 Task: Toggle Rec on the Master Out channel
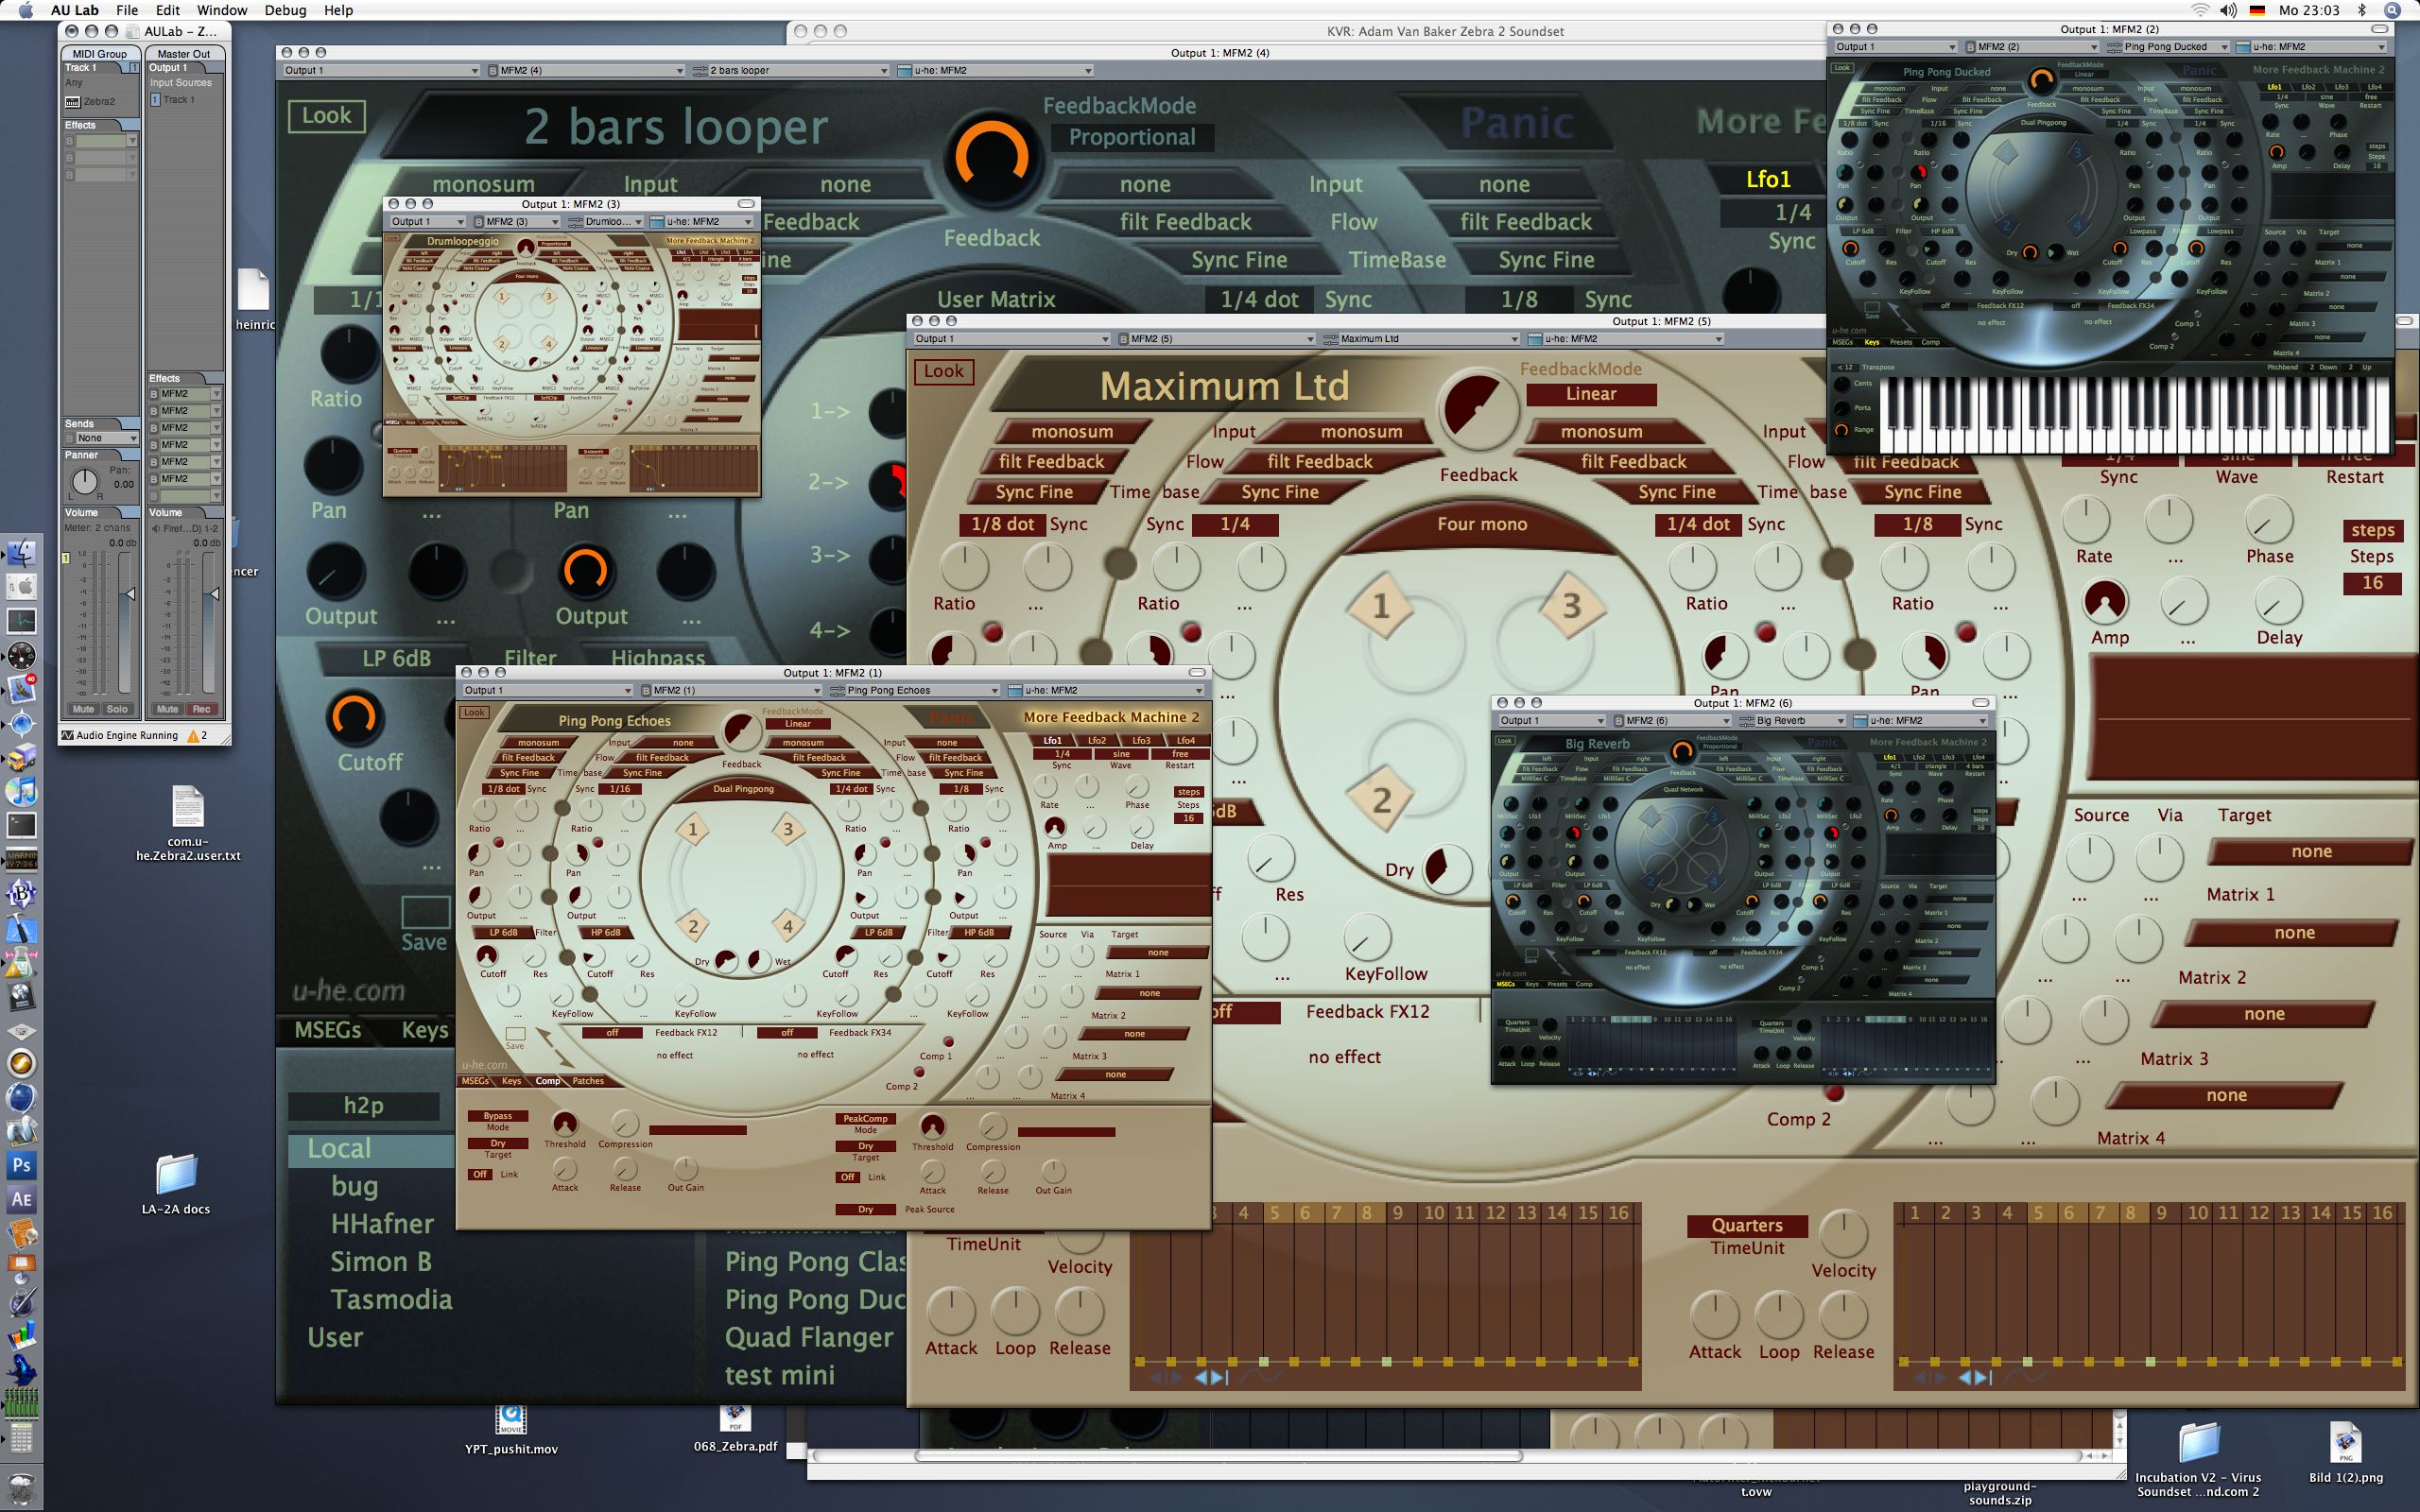201,709
